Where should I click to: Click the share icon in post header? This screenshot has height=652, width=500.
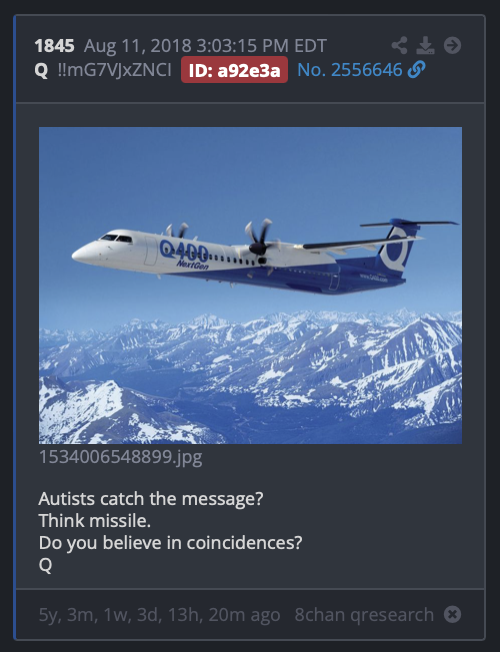point(399,45)
